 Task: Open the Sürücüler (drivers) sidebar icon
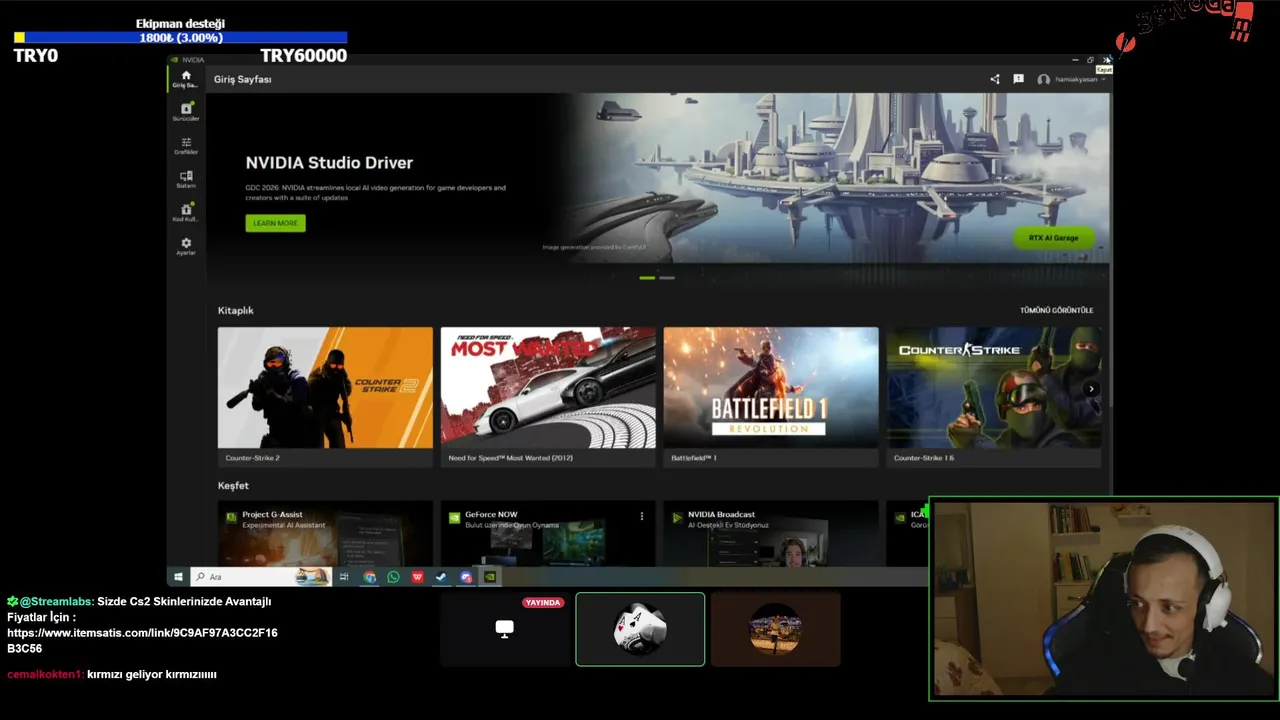point(186,111)
